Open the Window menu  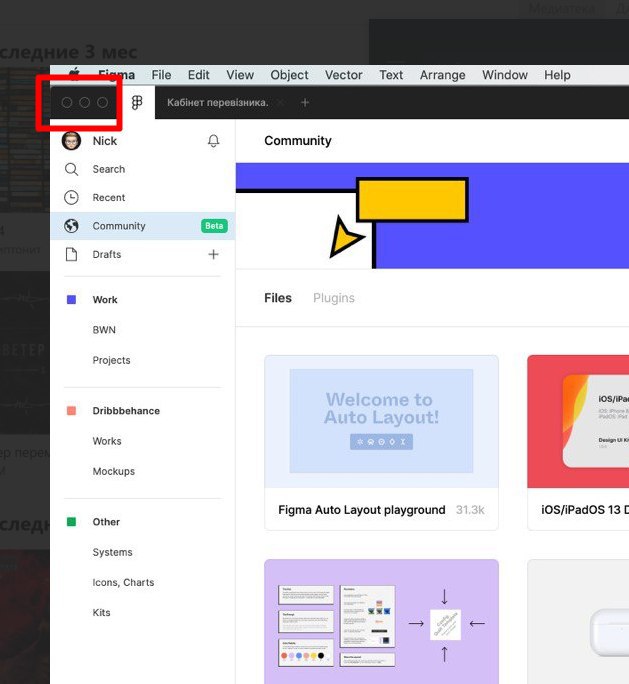click(505, 75)
